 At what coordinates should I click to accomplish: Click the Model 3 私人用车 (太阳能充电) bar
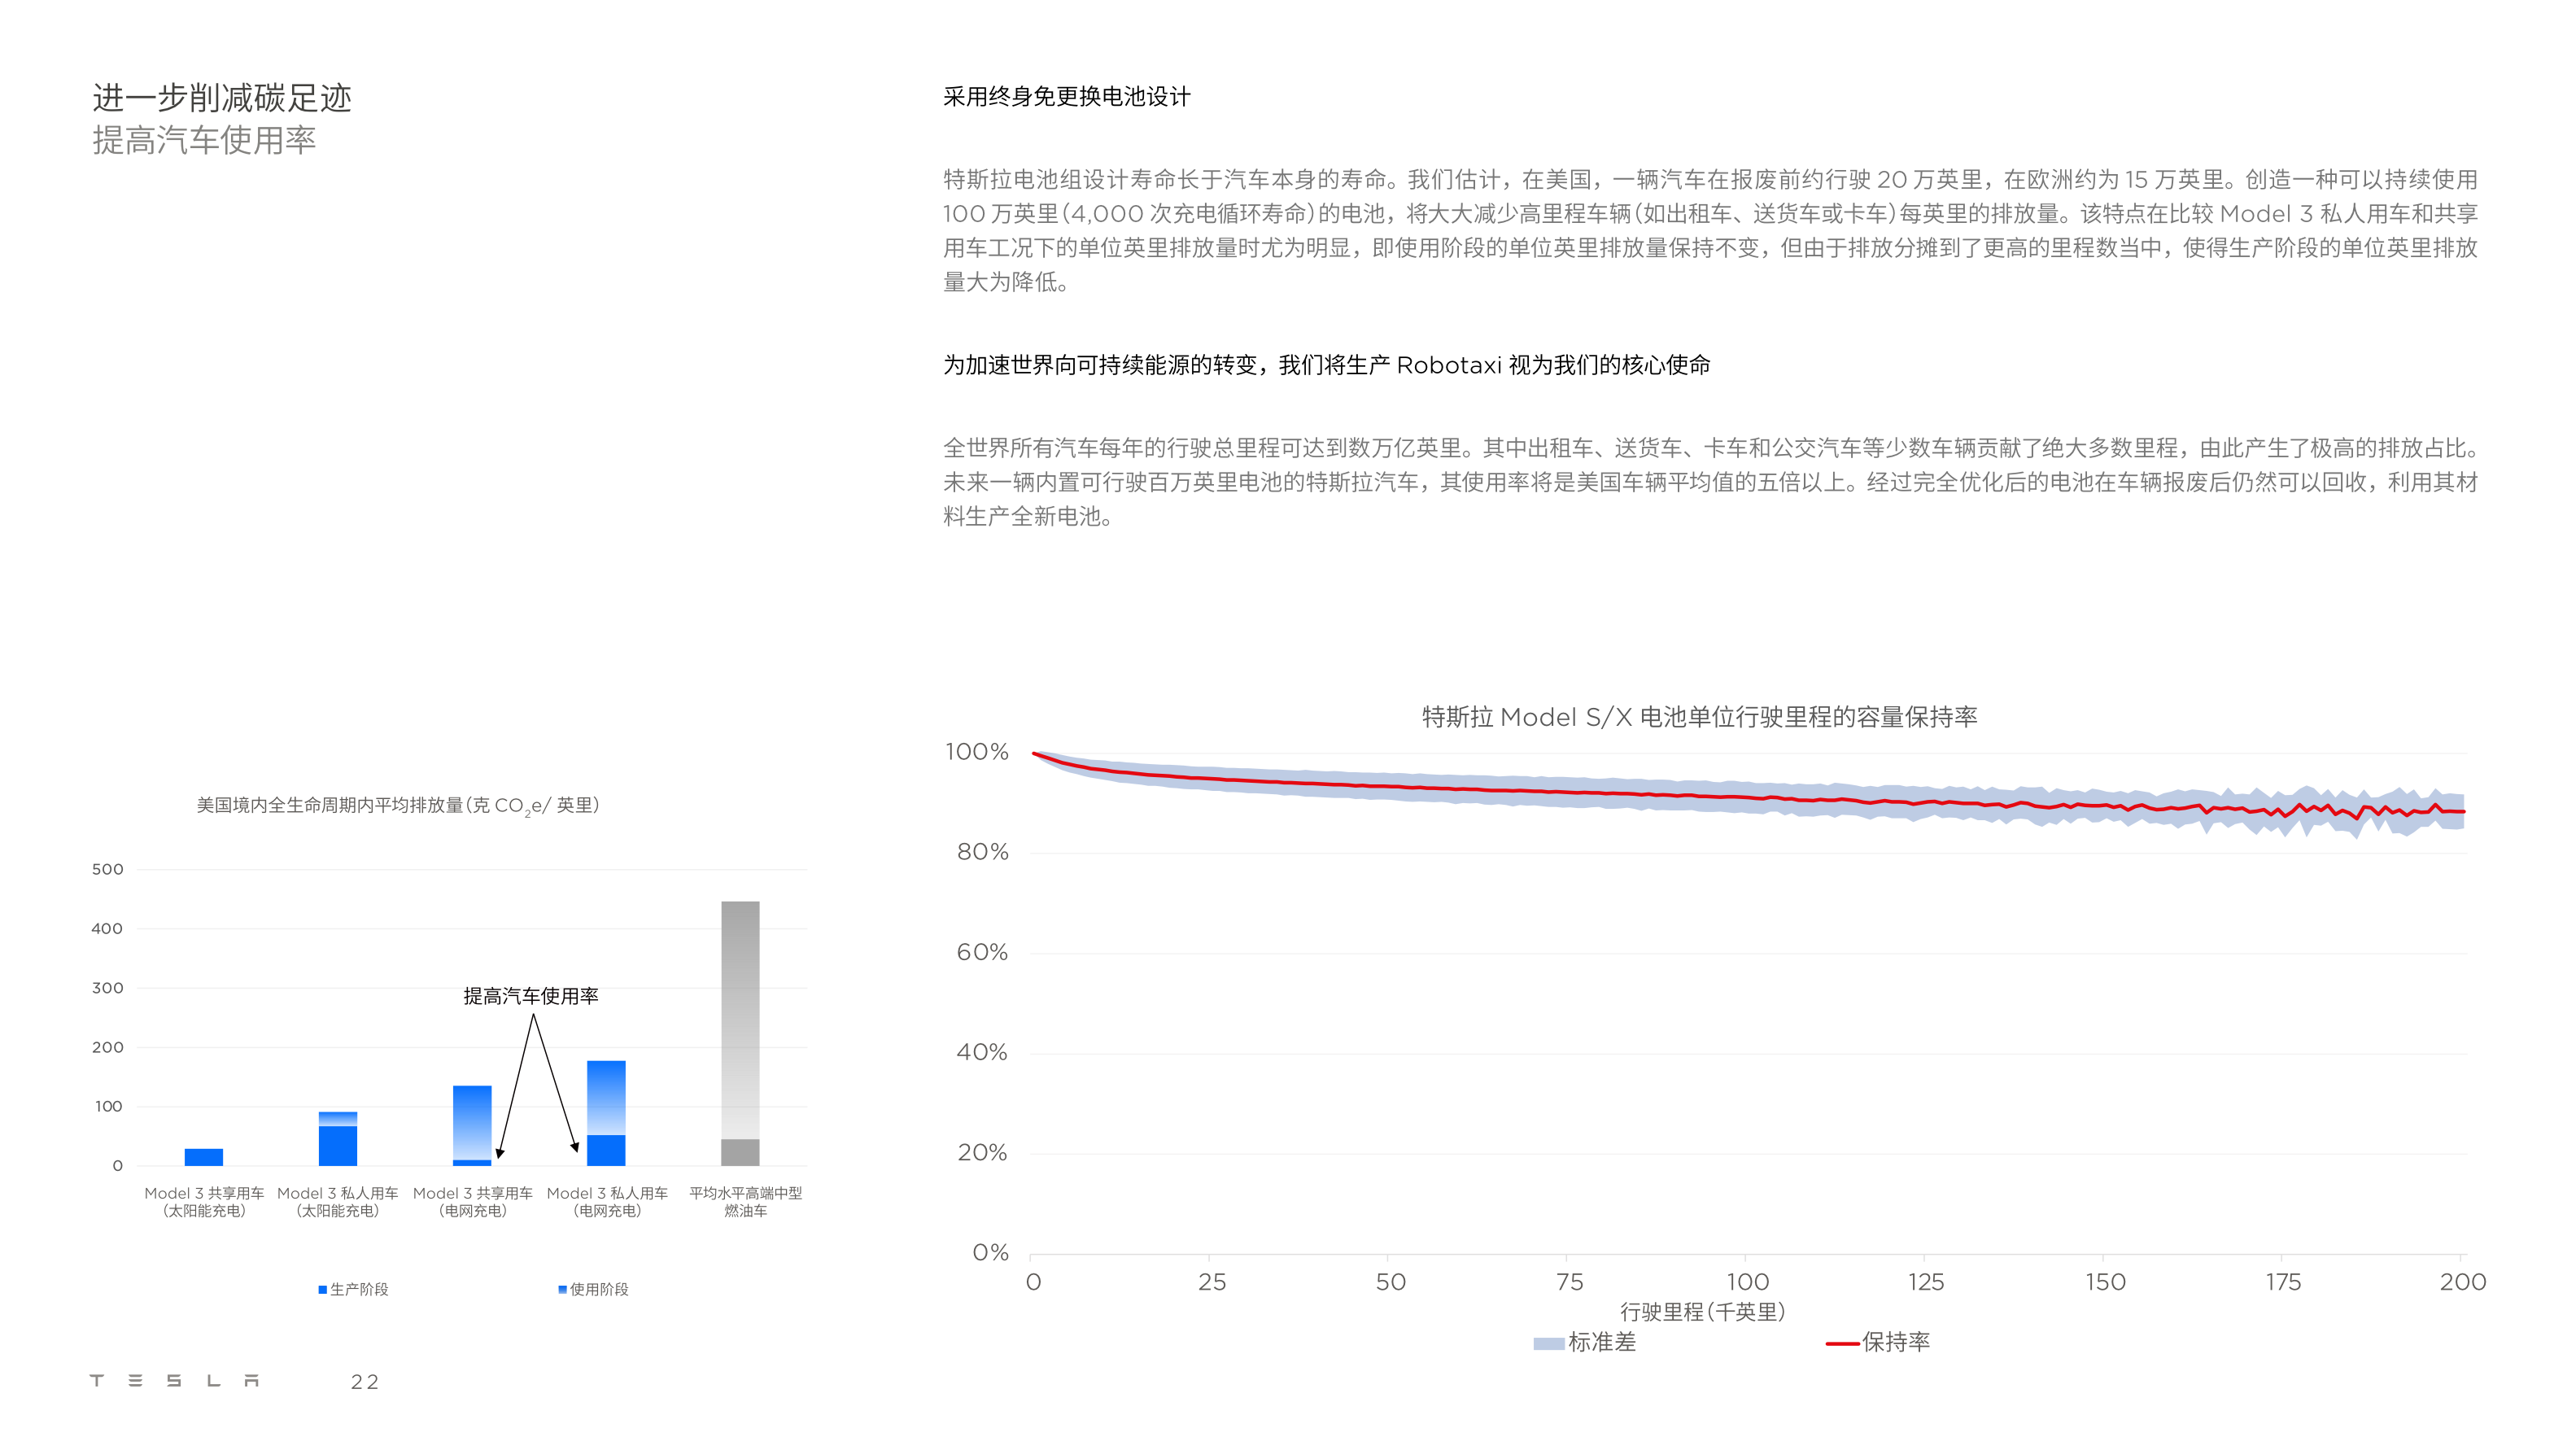[x=338, y=1139]
